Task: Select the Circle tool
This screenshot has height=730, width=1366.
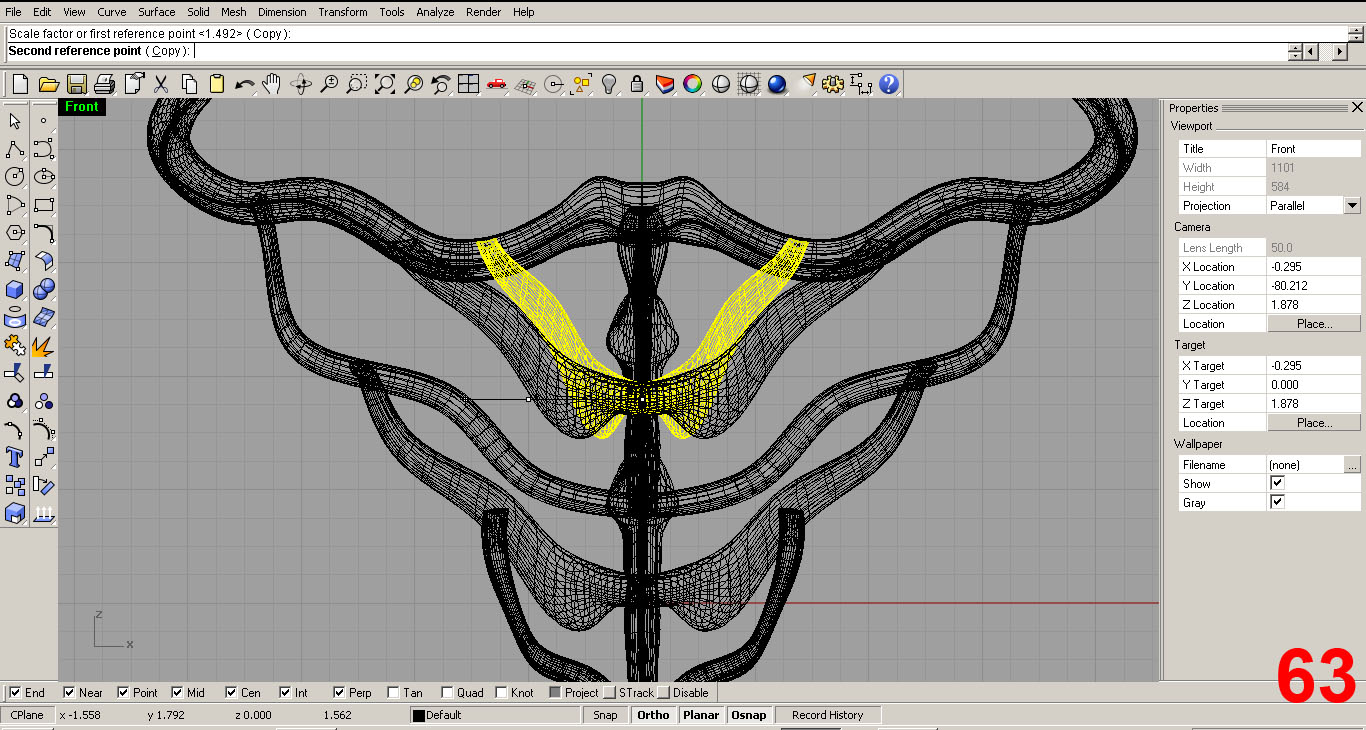Action: click(15, 177)
